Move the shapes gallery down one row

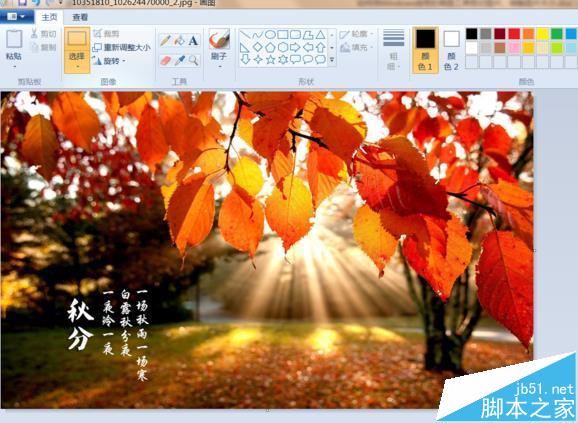(x=332, y=48)
